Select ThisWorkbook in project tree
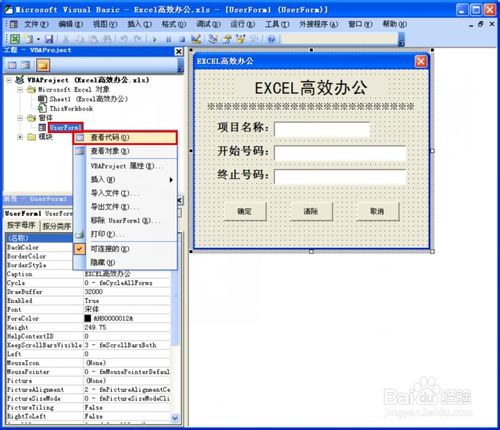500x430 pixels. [x=71, y=109]
